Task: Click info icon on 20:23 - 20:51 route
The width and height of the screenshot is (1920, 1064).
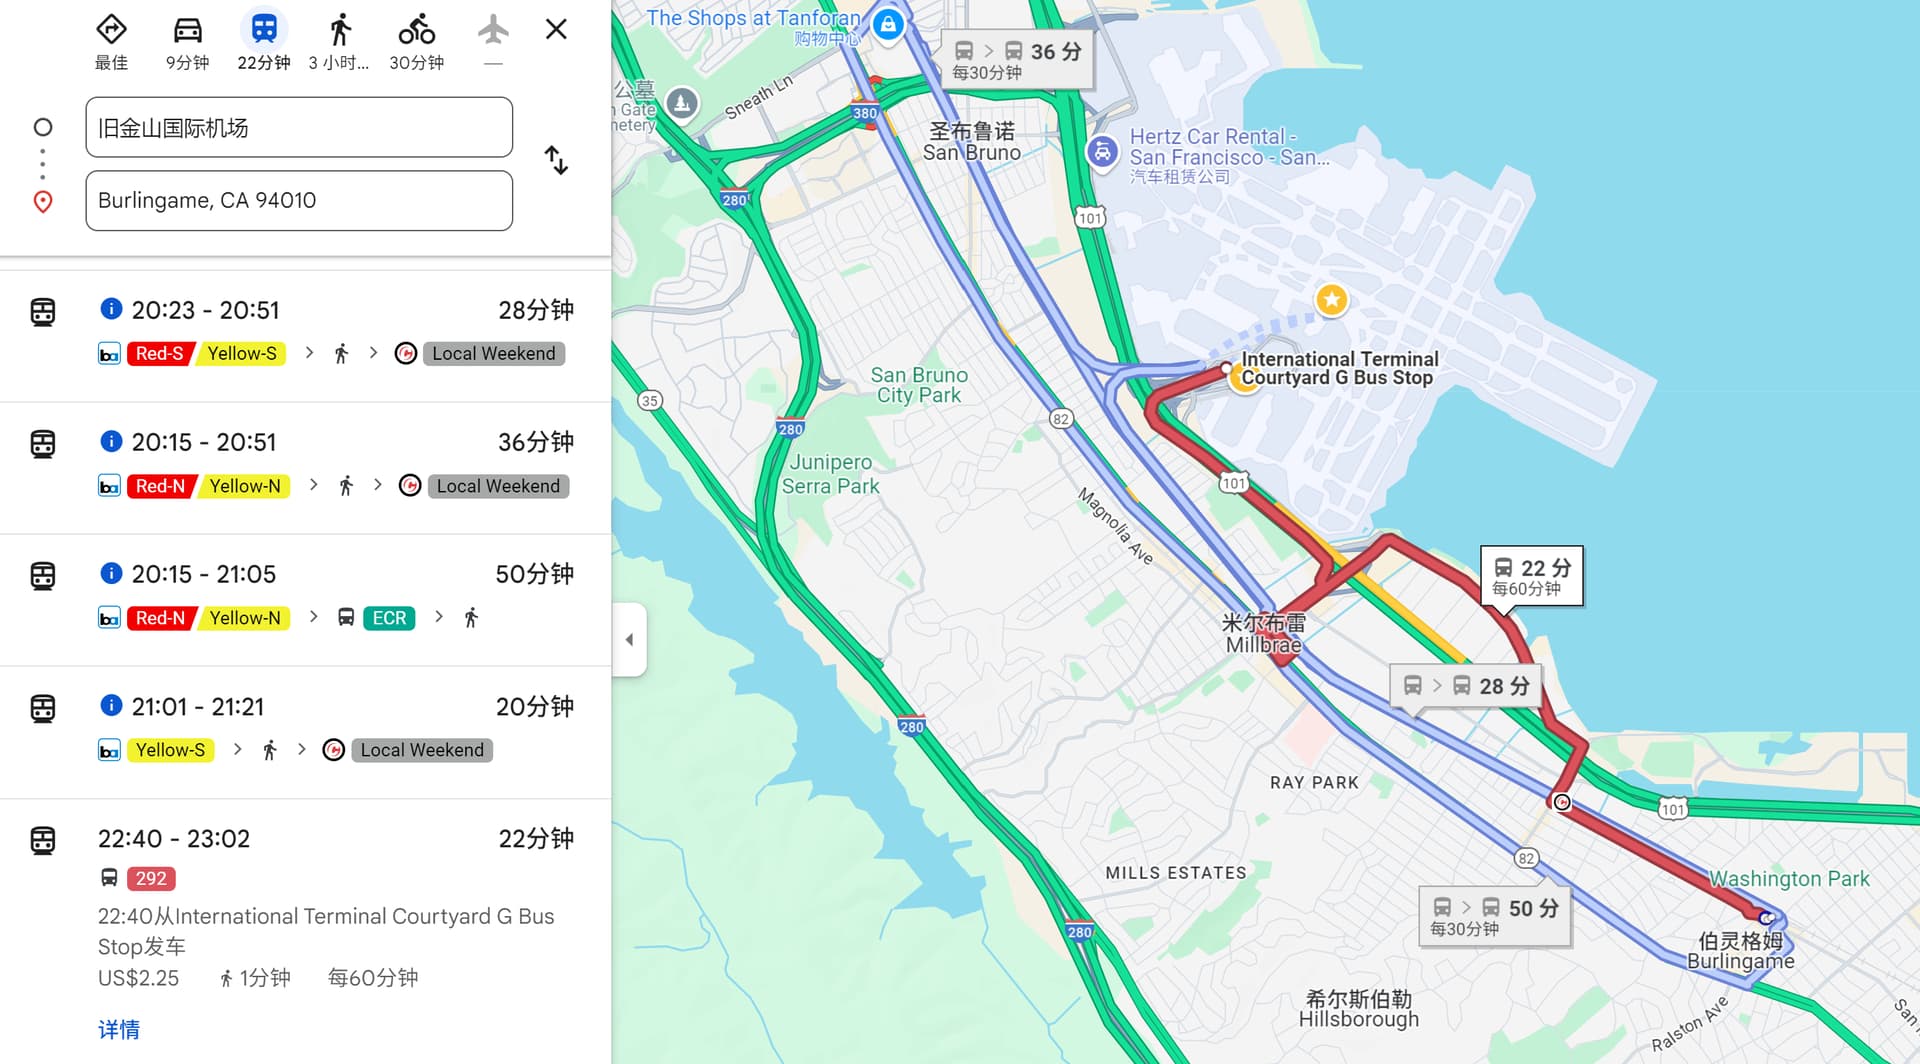Action: (x=111, y=308)
